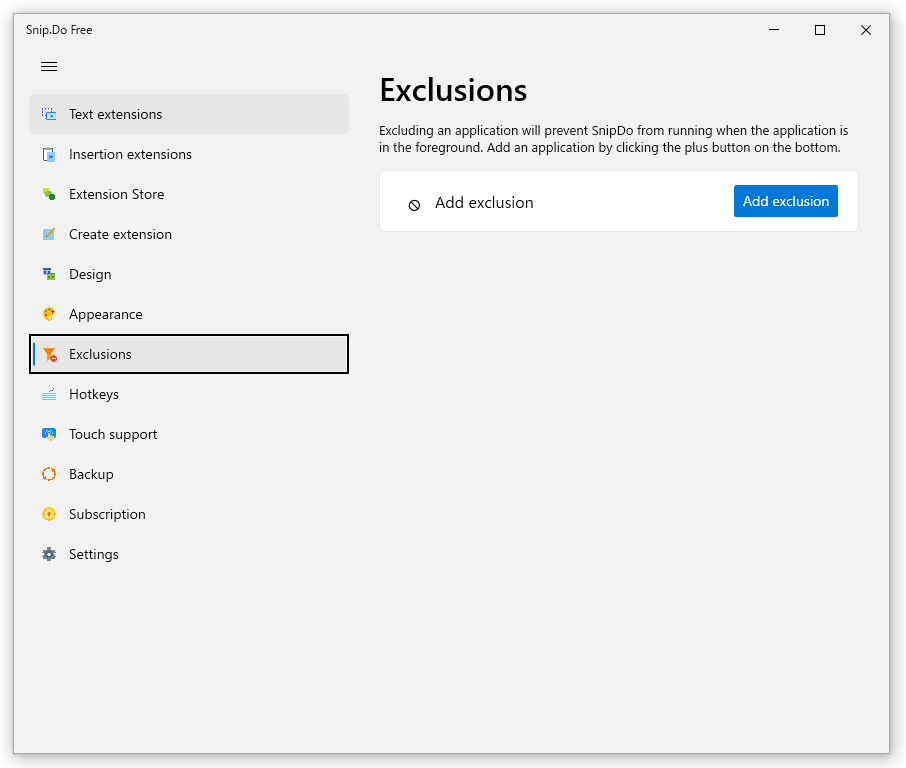Click the Hotkeys keyboard icon
This screenshot has height=768, width=906.
click(49, 394)
